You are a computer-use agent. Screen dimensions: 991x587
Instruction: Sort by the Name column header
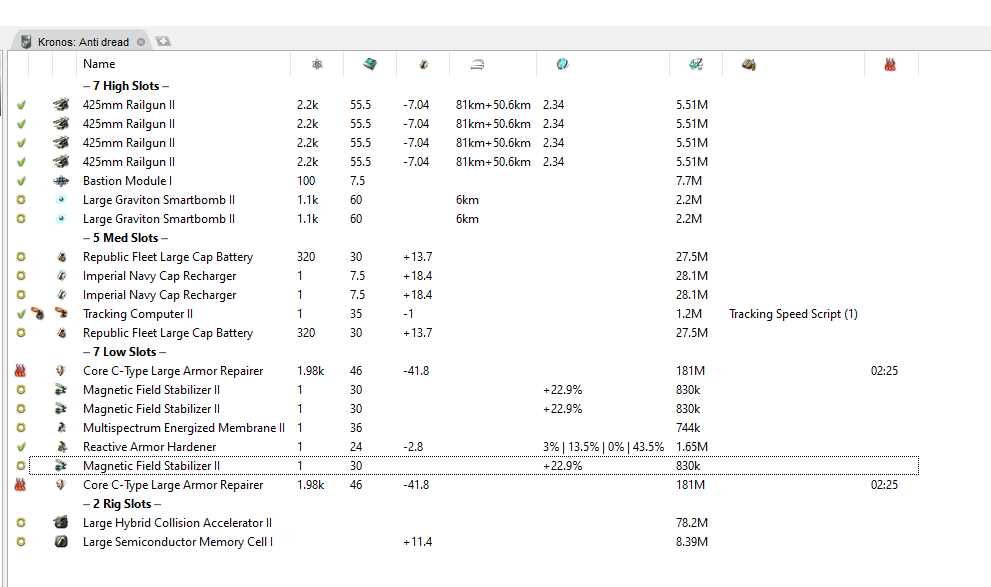point(99,64)
